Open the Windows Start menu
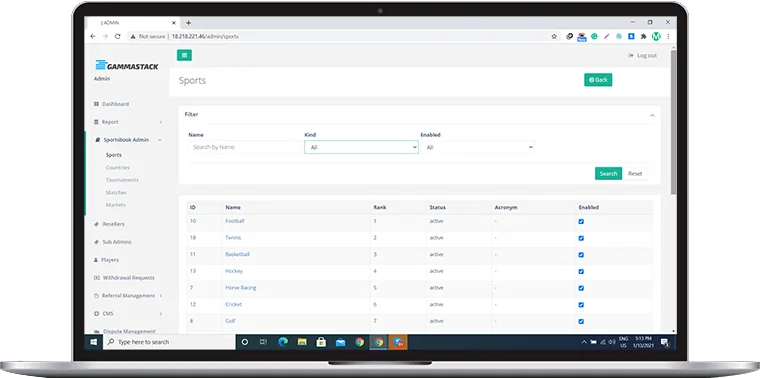Screen dimensions: 760x378 point(94,342)
